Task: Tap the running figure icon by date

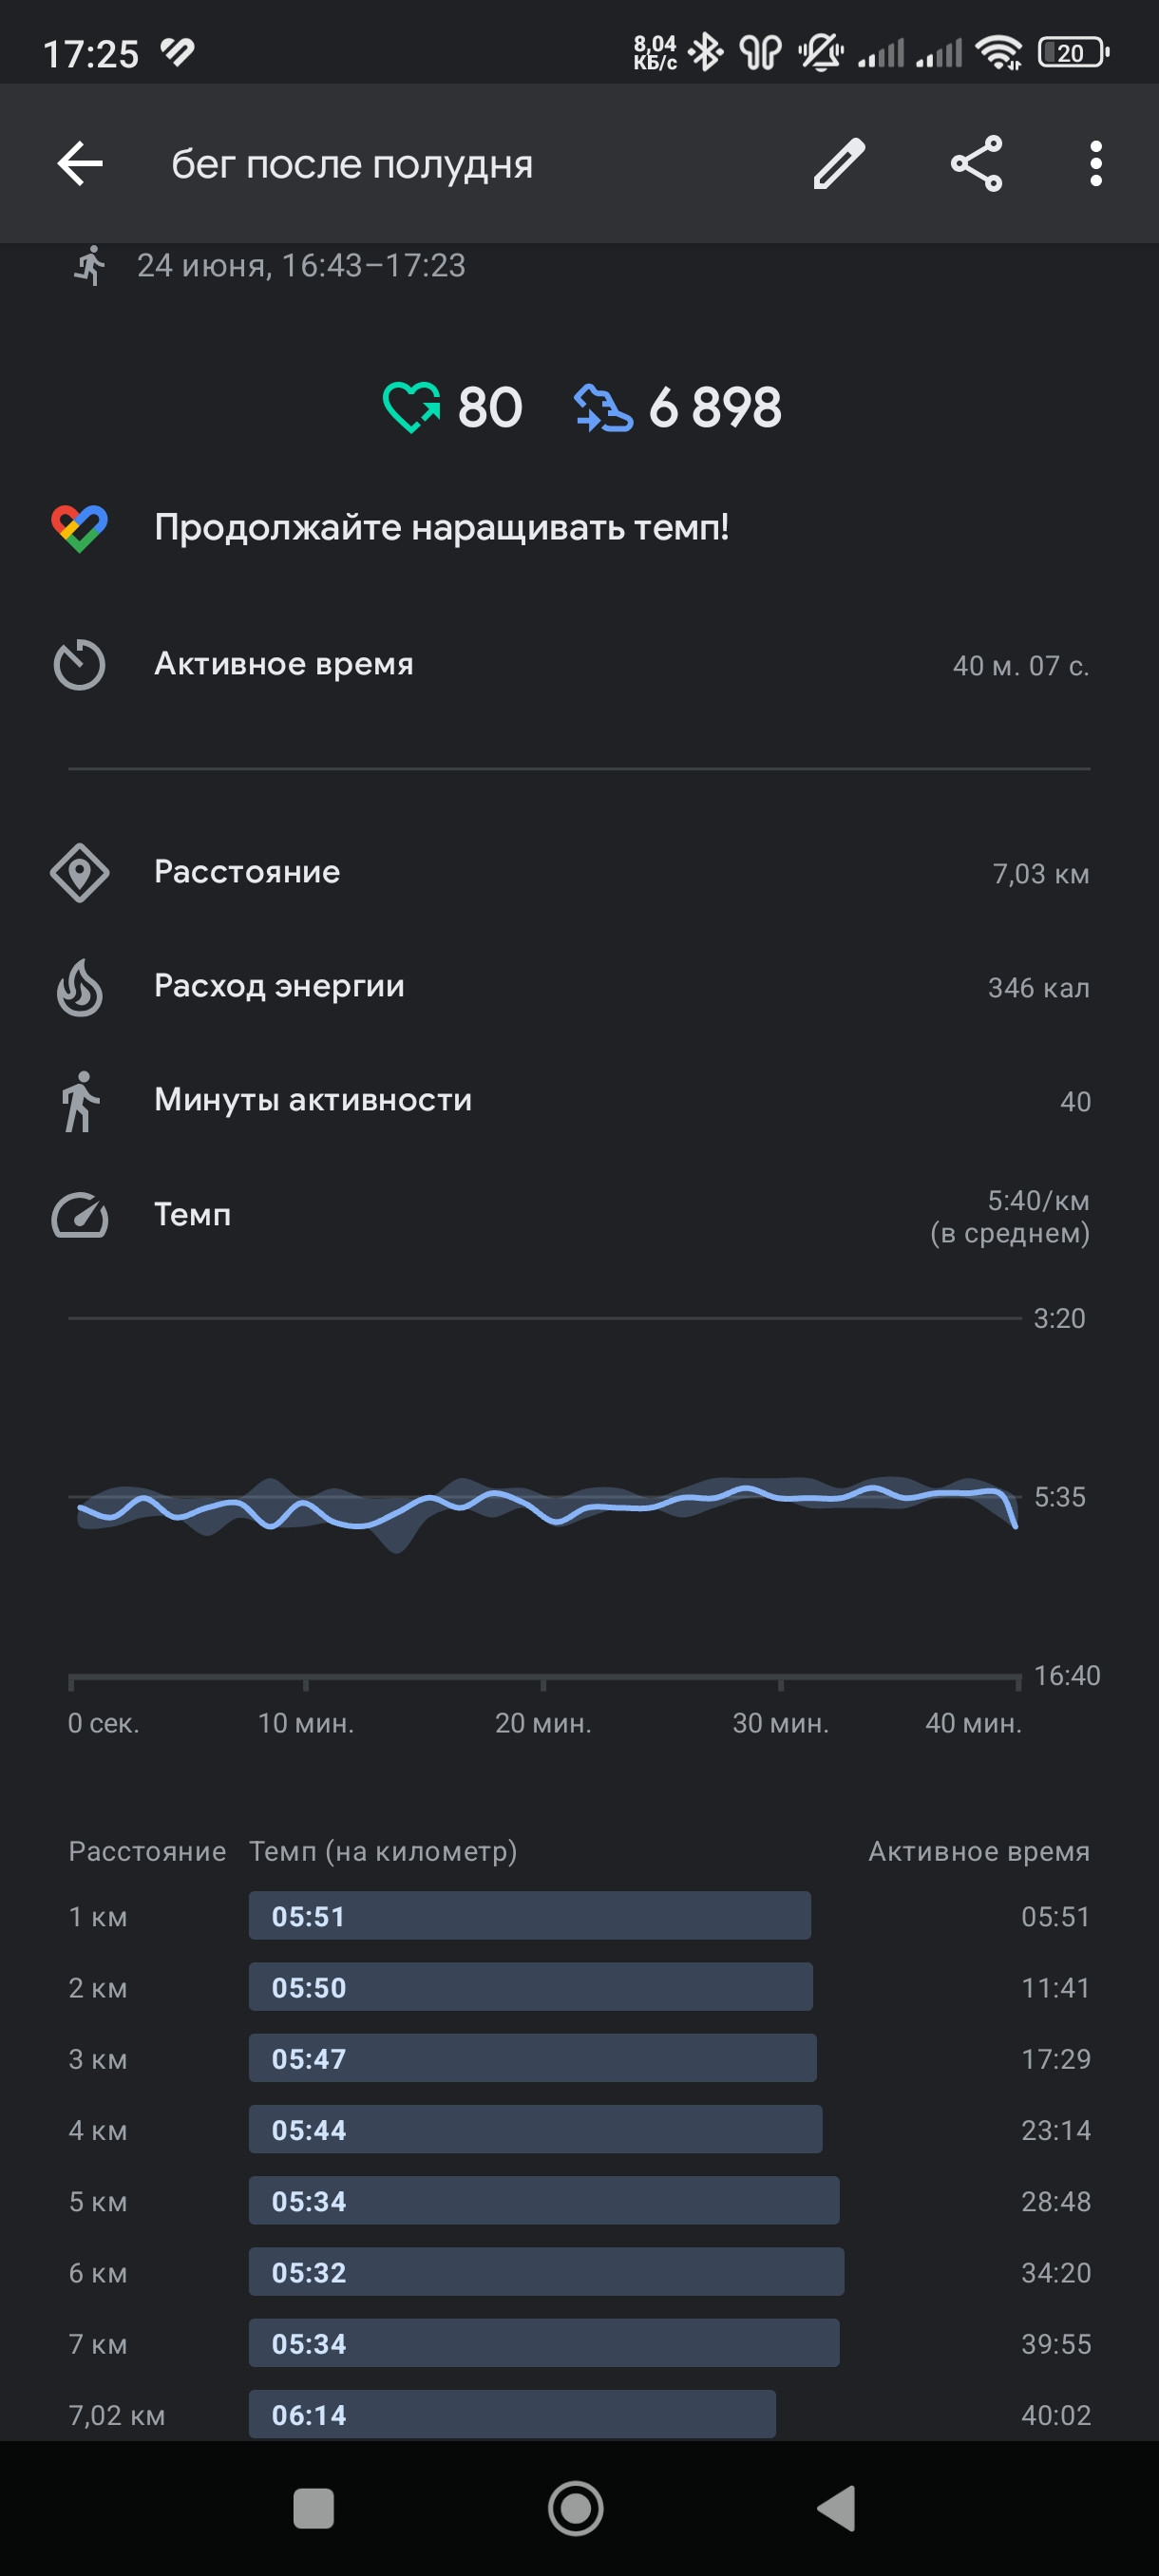Action: tap(90, 266)
